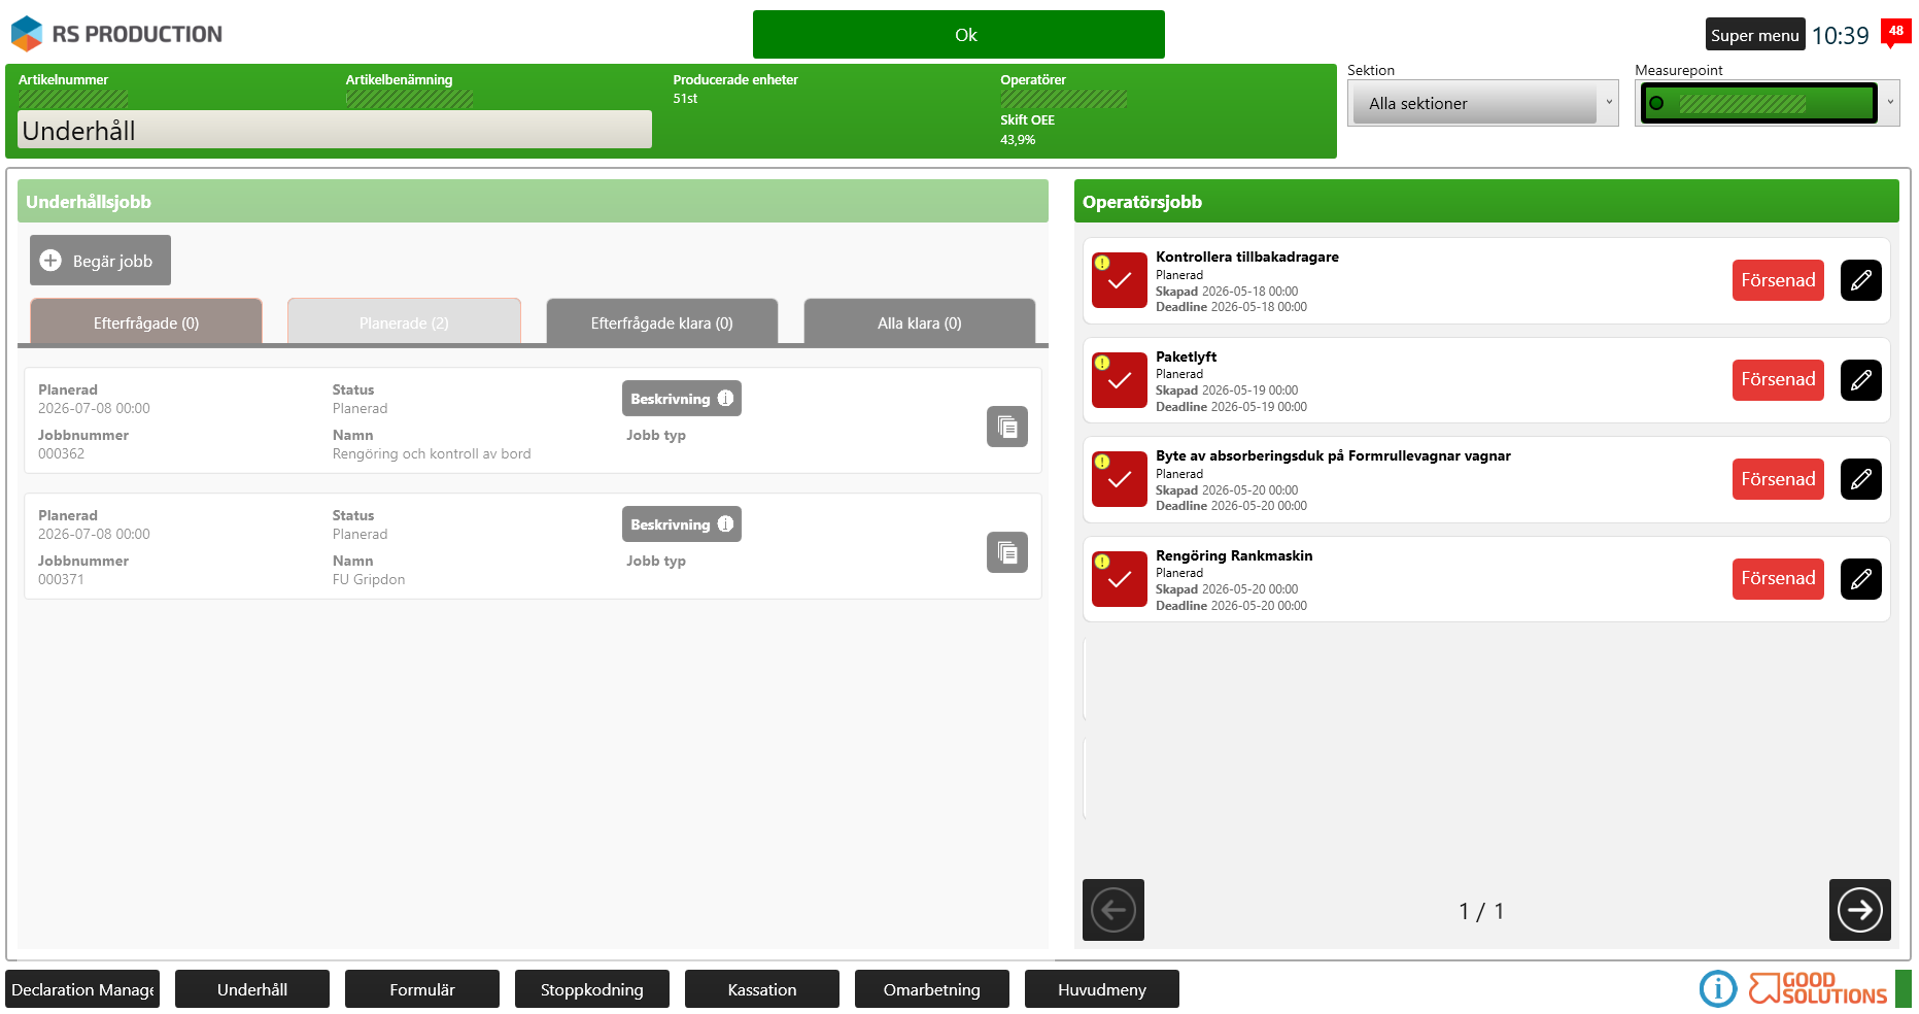Viewport: 1919px width, 1014px height.
Task: Edit the Kontrollera tillbakadragare job
Action: (x=1860, y=280)
